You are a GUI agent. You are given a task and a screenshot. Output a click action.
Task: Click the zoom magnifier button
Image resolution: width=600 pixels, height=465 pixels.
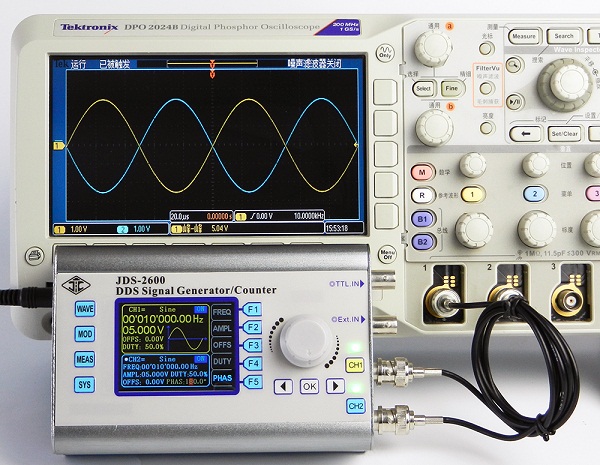coord(514,65)
